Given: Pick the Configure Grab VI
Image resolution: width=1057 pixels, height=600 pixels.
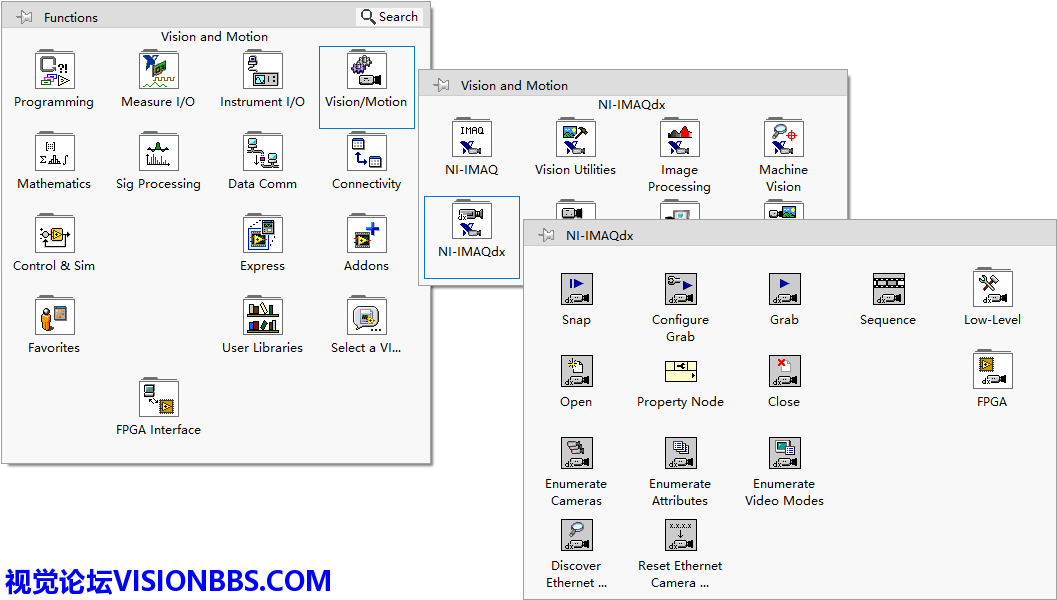Looking at the screenshot, I should pyautogui.click(x=680, y=289).
